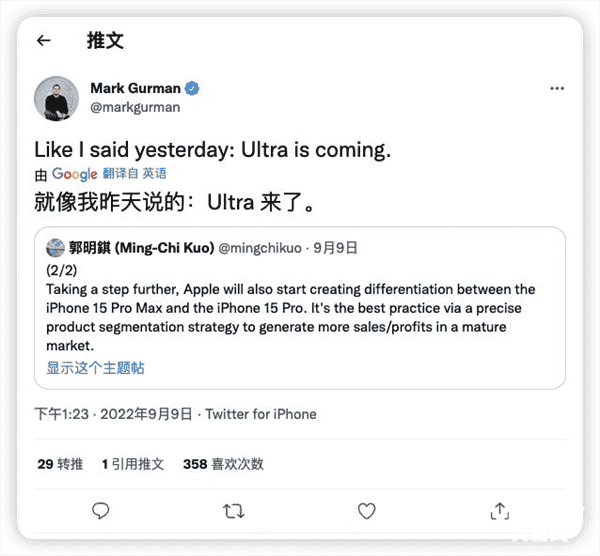
Task: Click the Twitter for iPhone source link
Action: 261,414
